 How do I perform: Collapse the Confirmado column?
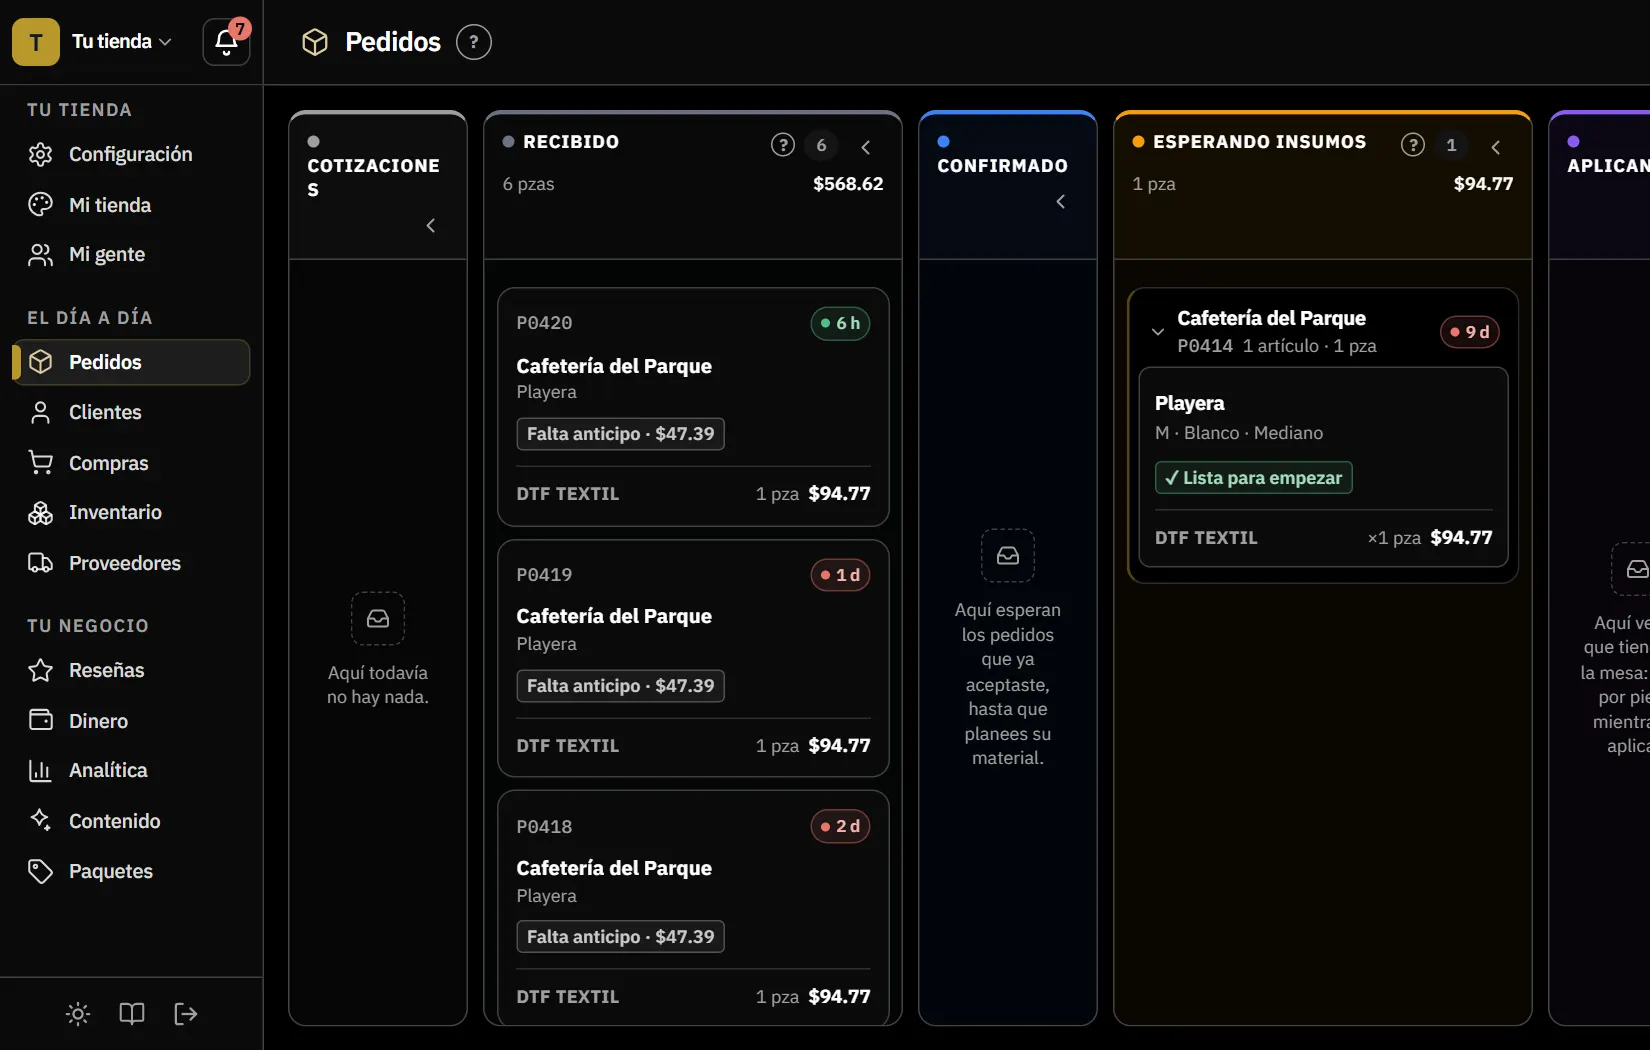point(1061,202)
